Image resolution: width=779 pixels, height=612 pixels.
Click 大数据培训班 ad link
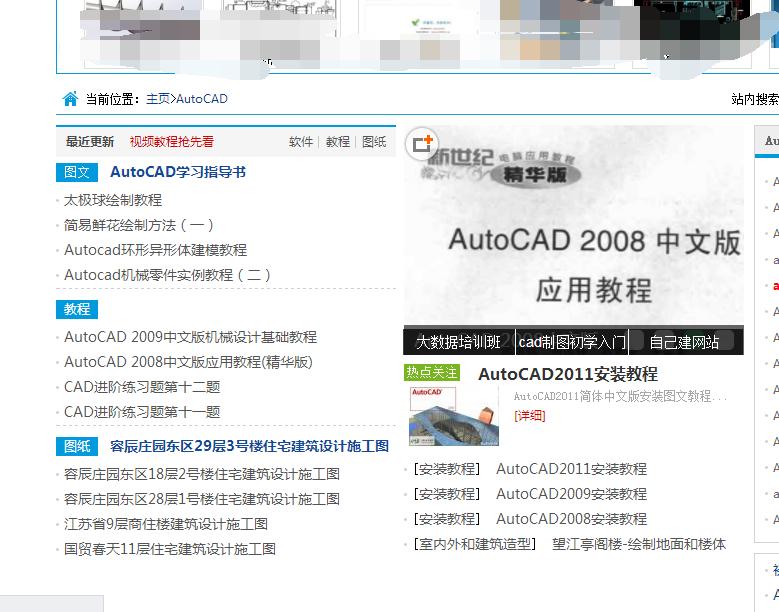pyautogui.click(x=459, y=342)
